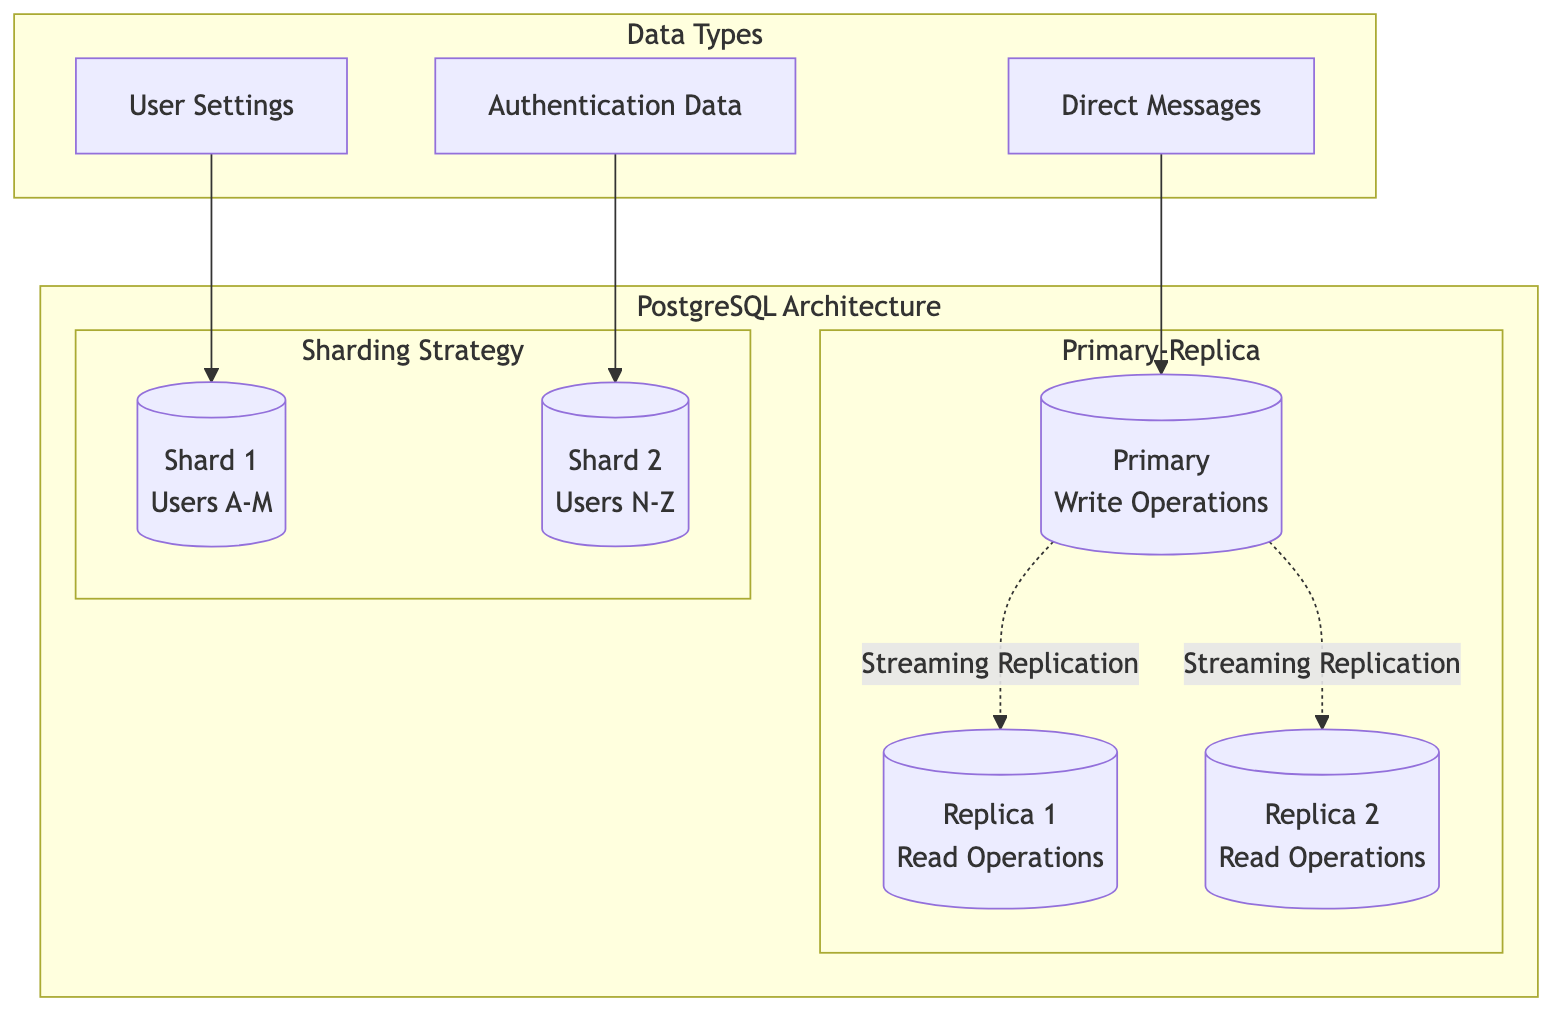This screenshot has width=1568, height=1022.
Task: Click the Primary-Replica label
Action: 1161,351
